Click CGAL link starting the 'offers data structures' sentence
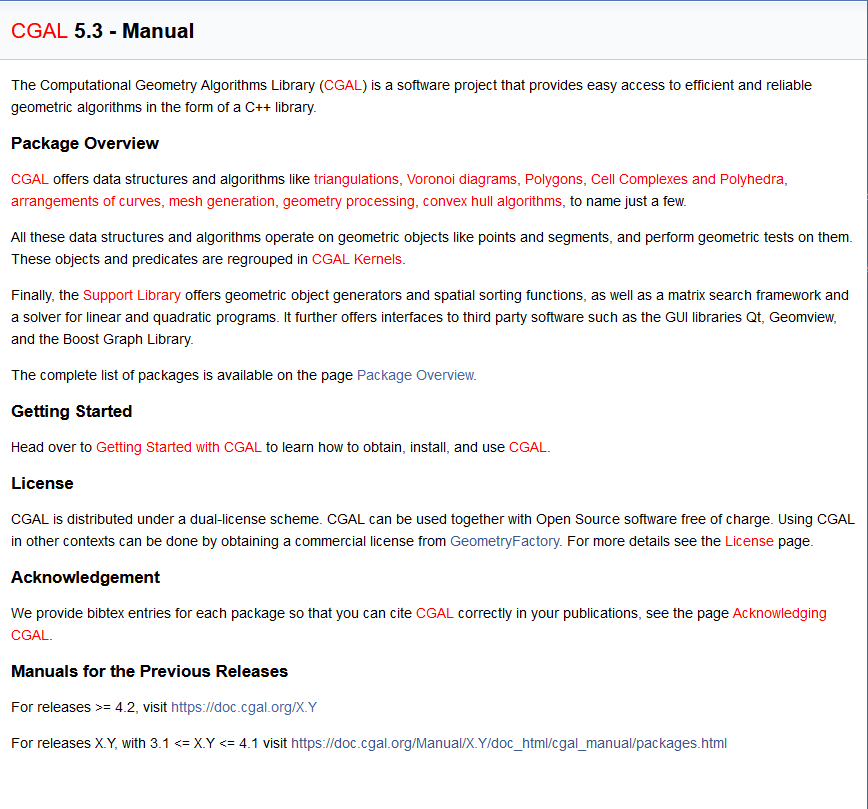This screenshot has height=809, width=868. click(30, 179)
